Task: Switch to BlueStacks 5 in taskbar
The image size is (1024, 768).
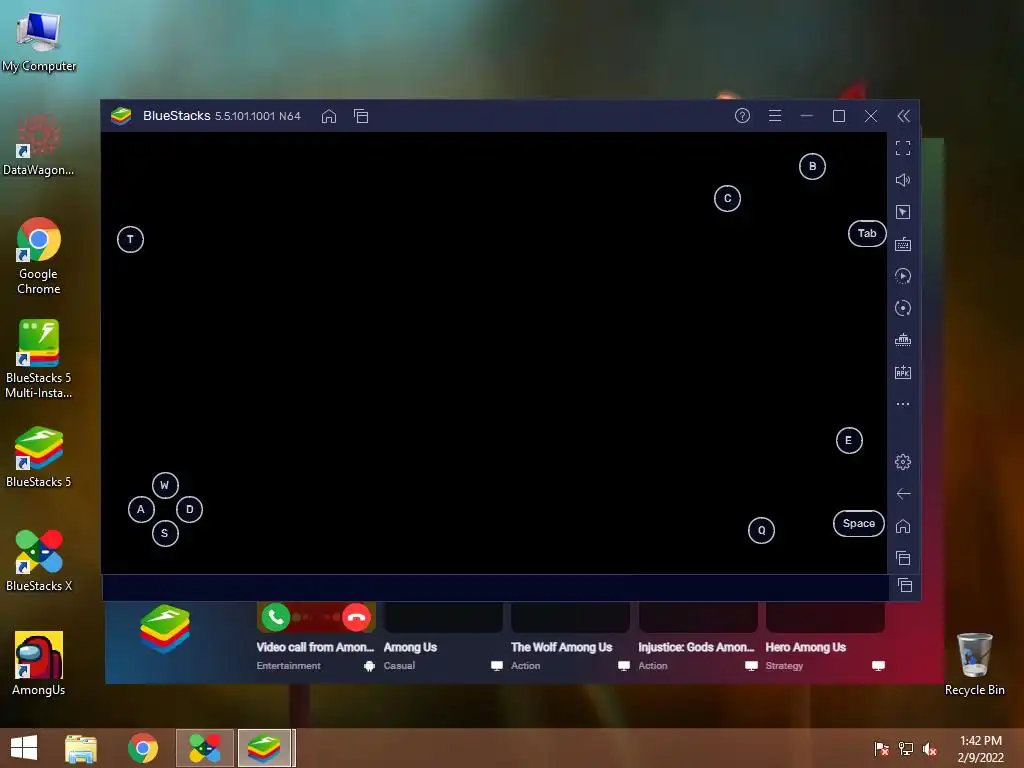Action: tap(264, 748)
